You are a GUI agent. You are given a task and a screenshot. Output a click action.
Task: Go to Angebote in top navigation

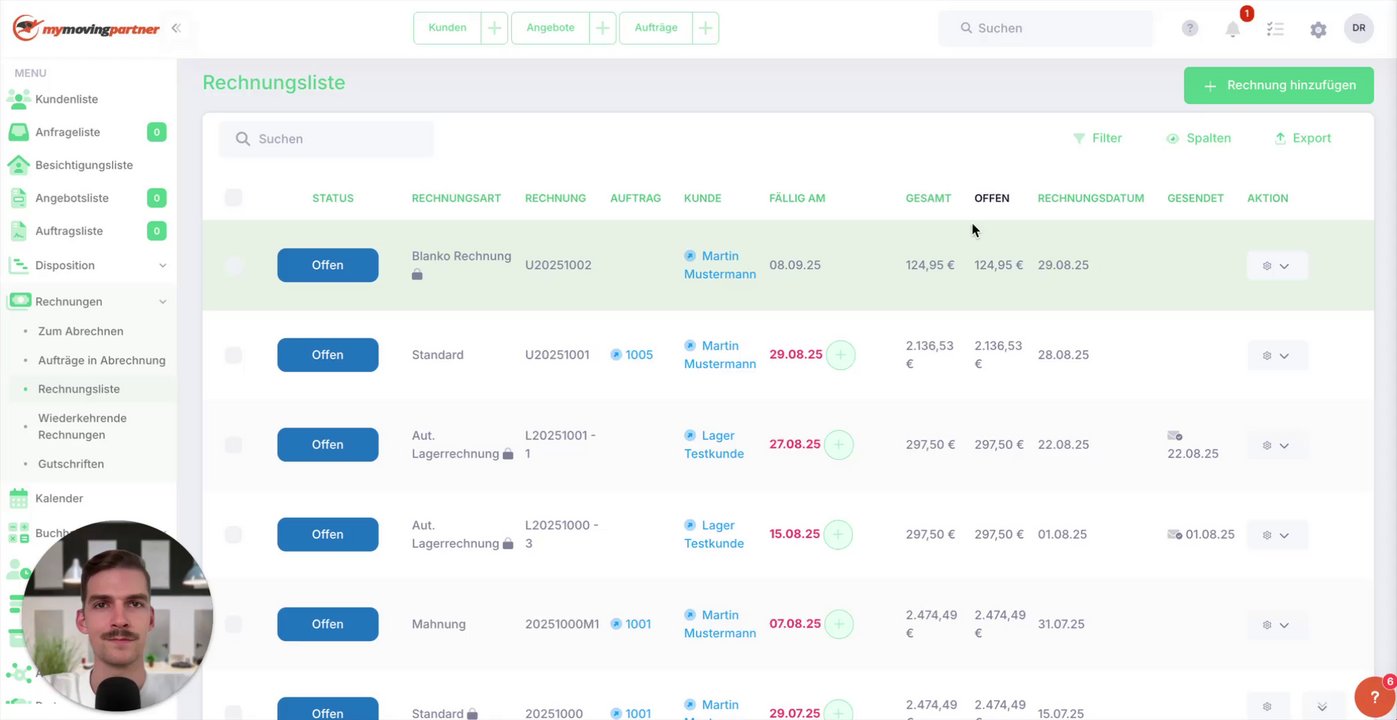click(x=551, y=28)
